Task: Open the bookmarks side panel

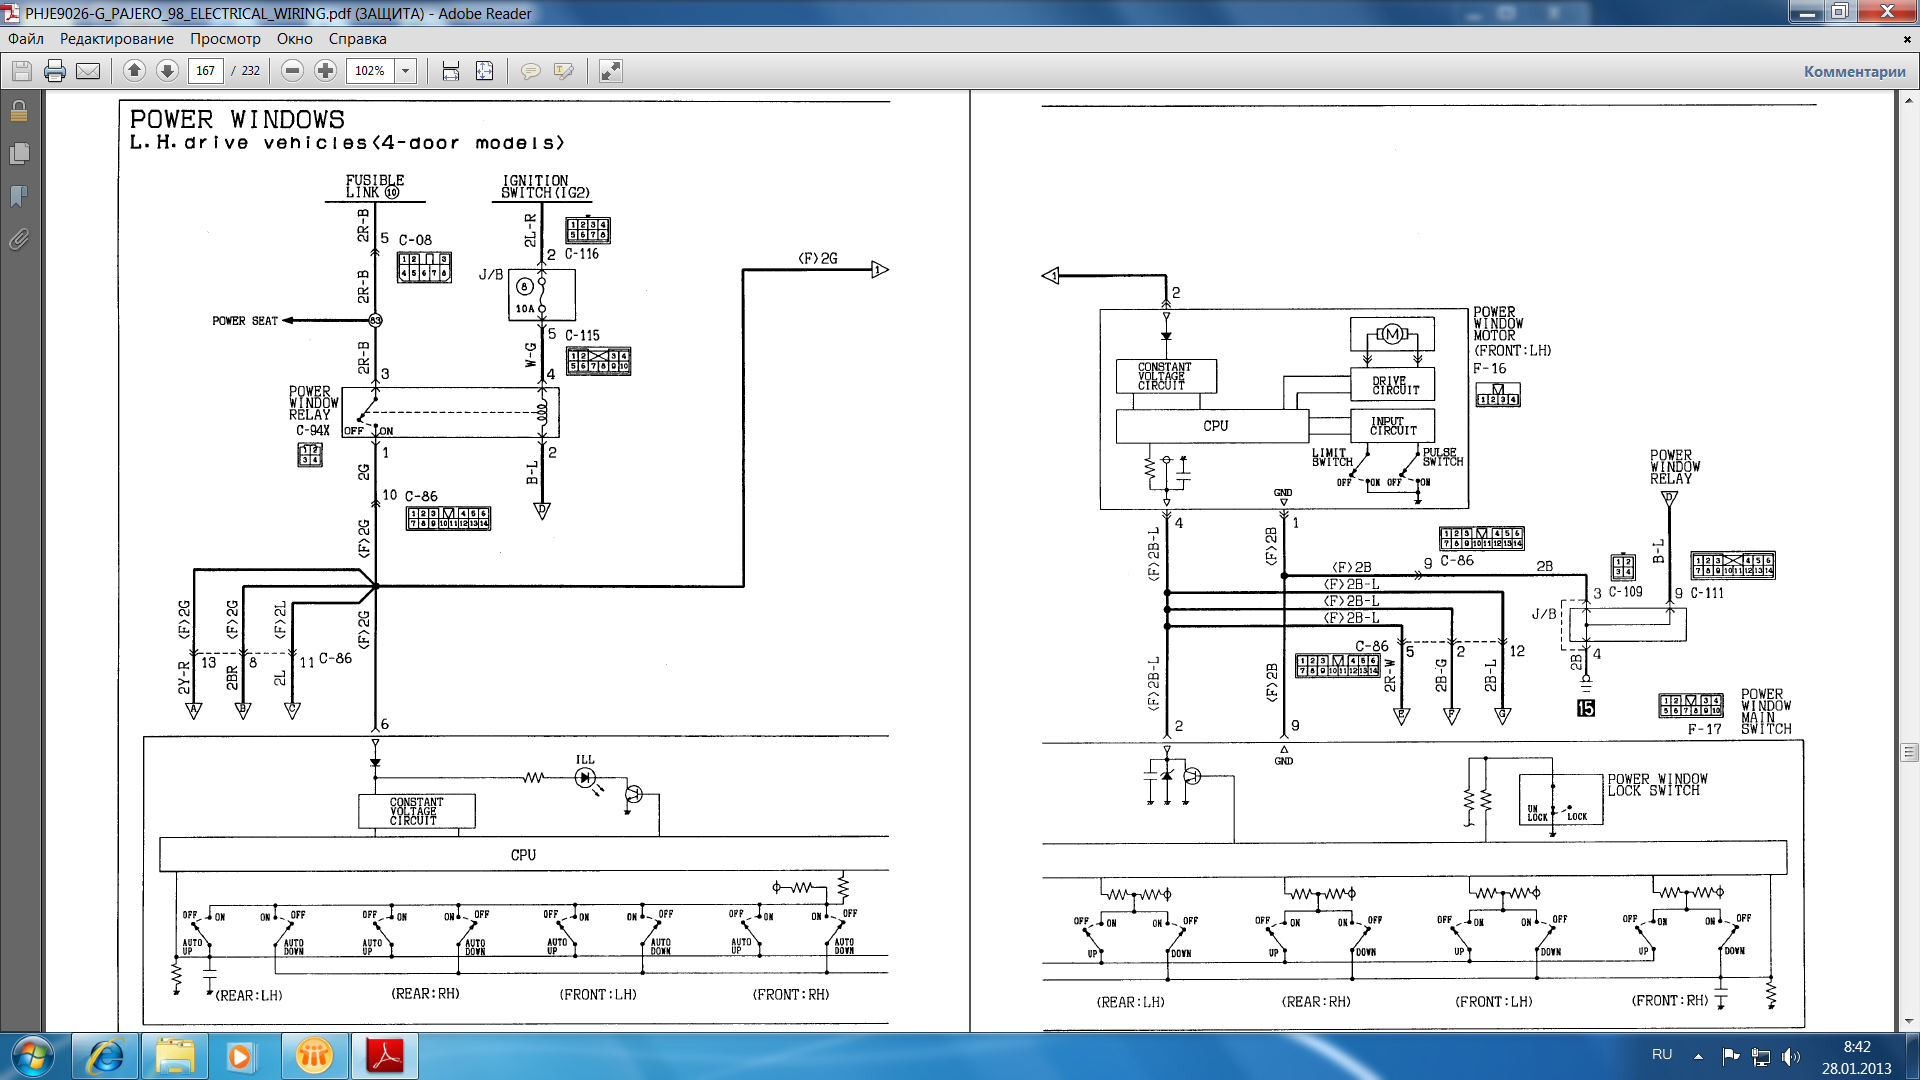Action: click(19, 196)
